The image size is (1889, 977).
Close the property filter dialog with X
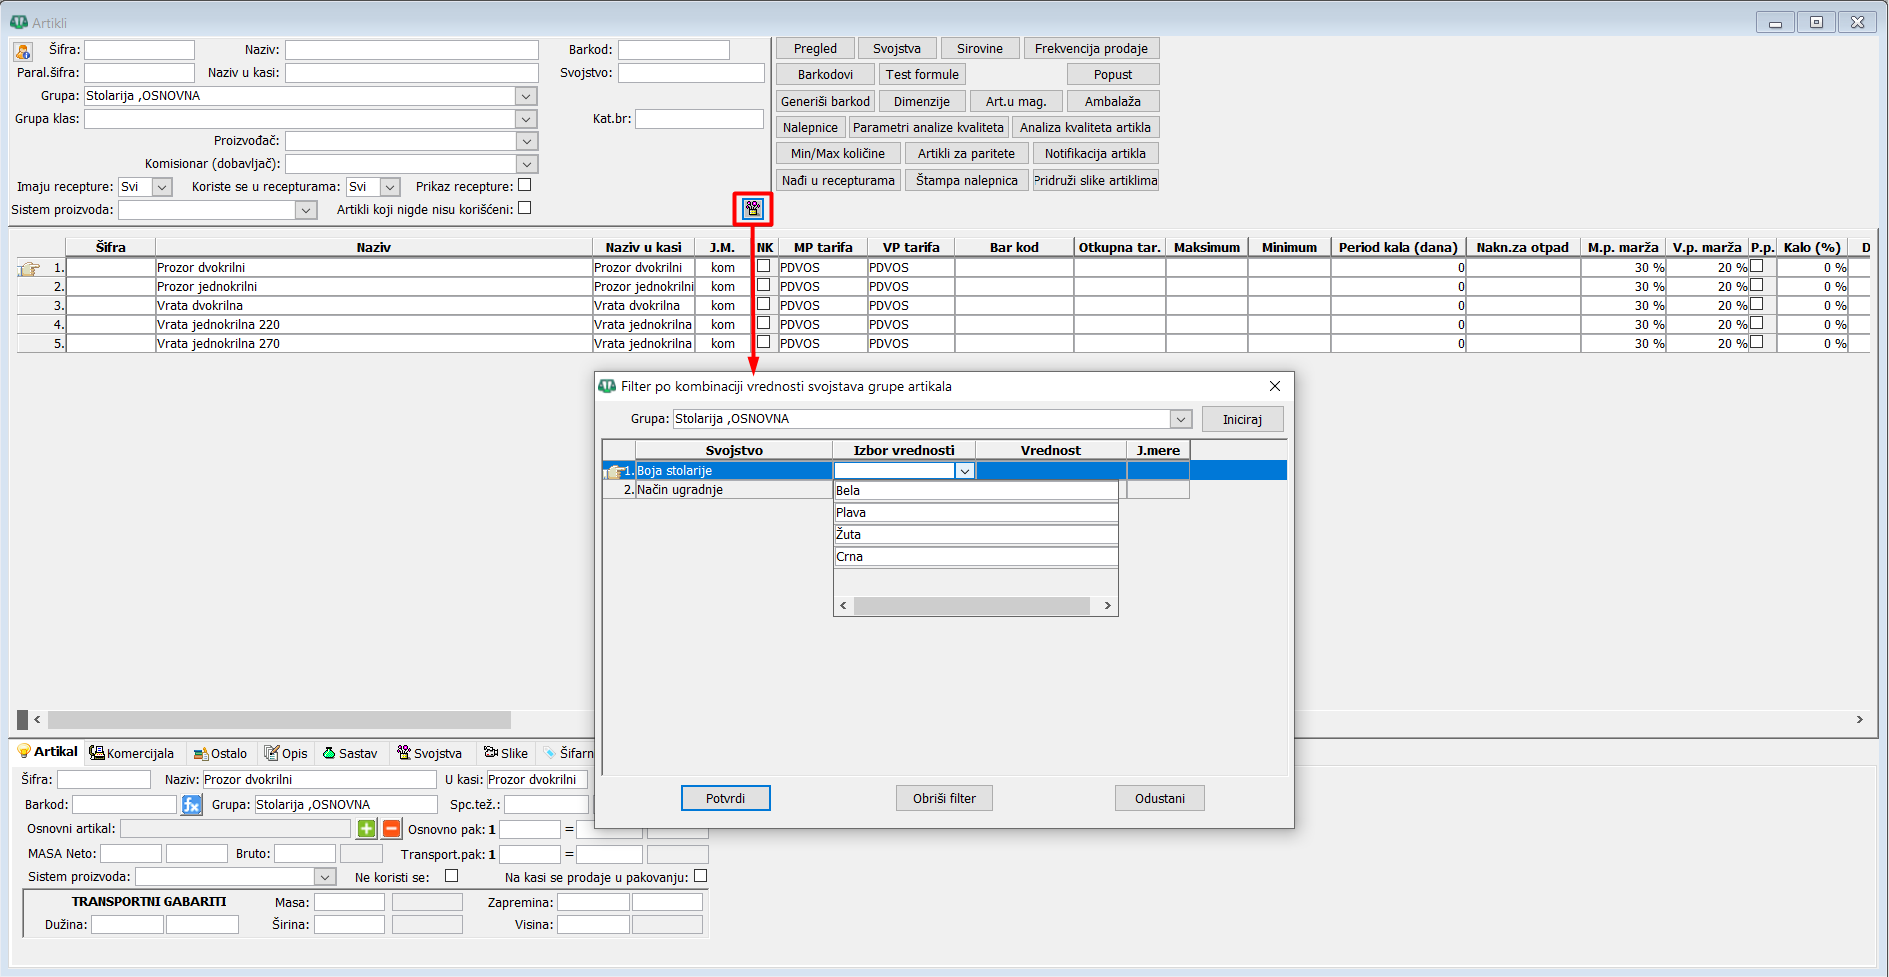click(1274, 386)
